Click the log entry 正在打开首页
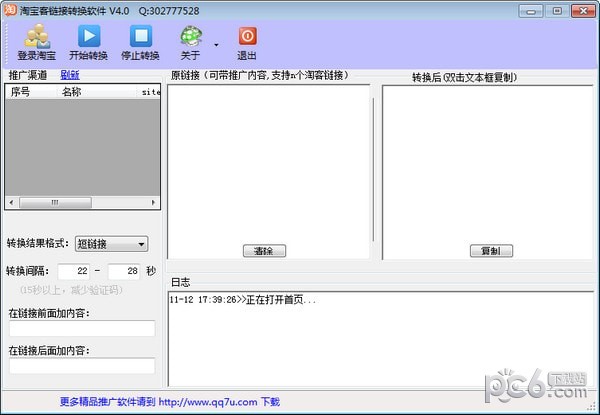The height and width of the screenshot is (415, 600). 243,300
